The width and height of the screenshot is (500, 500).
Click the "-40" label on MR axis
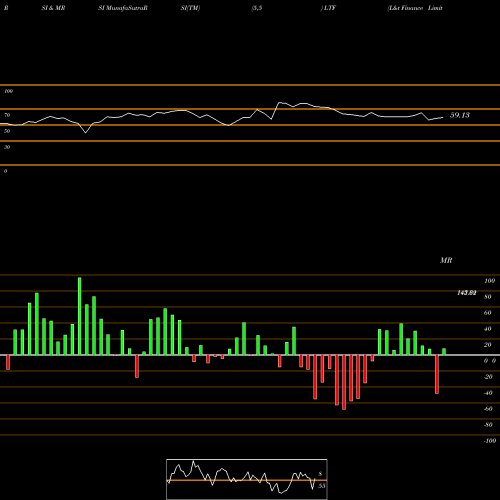coord(488,393)
